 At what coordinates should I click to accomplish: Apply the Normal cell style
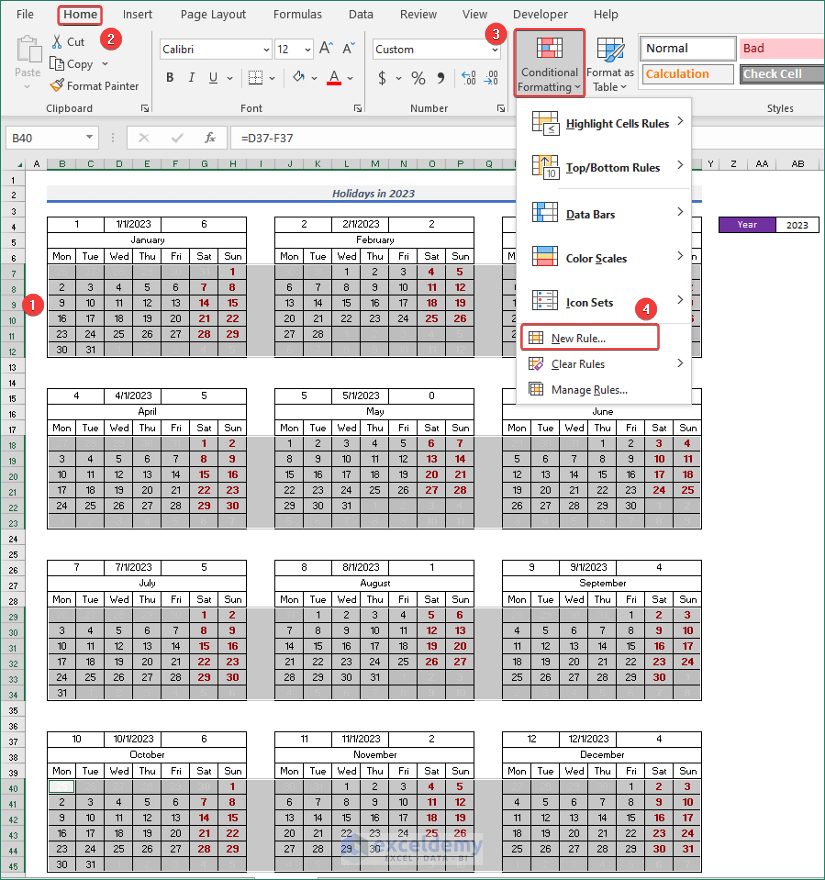[688, 48]
